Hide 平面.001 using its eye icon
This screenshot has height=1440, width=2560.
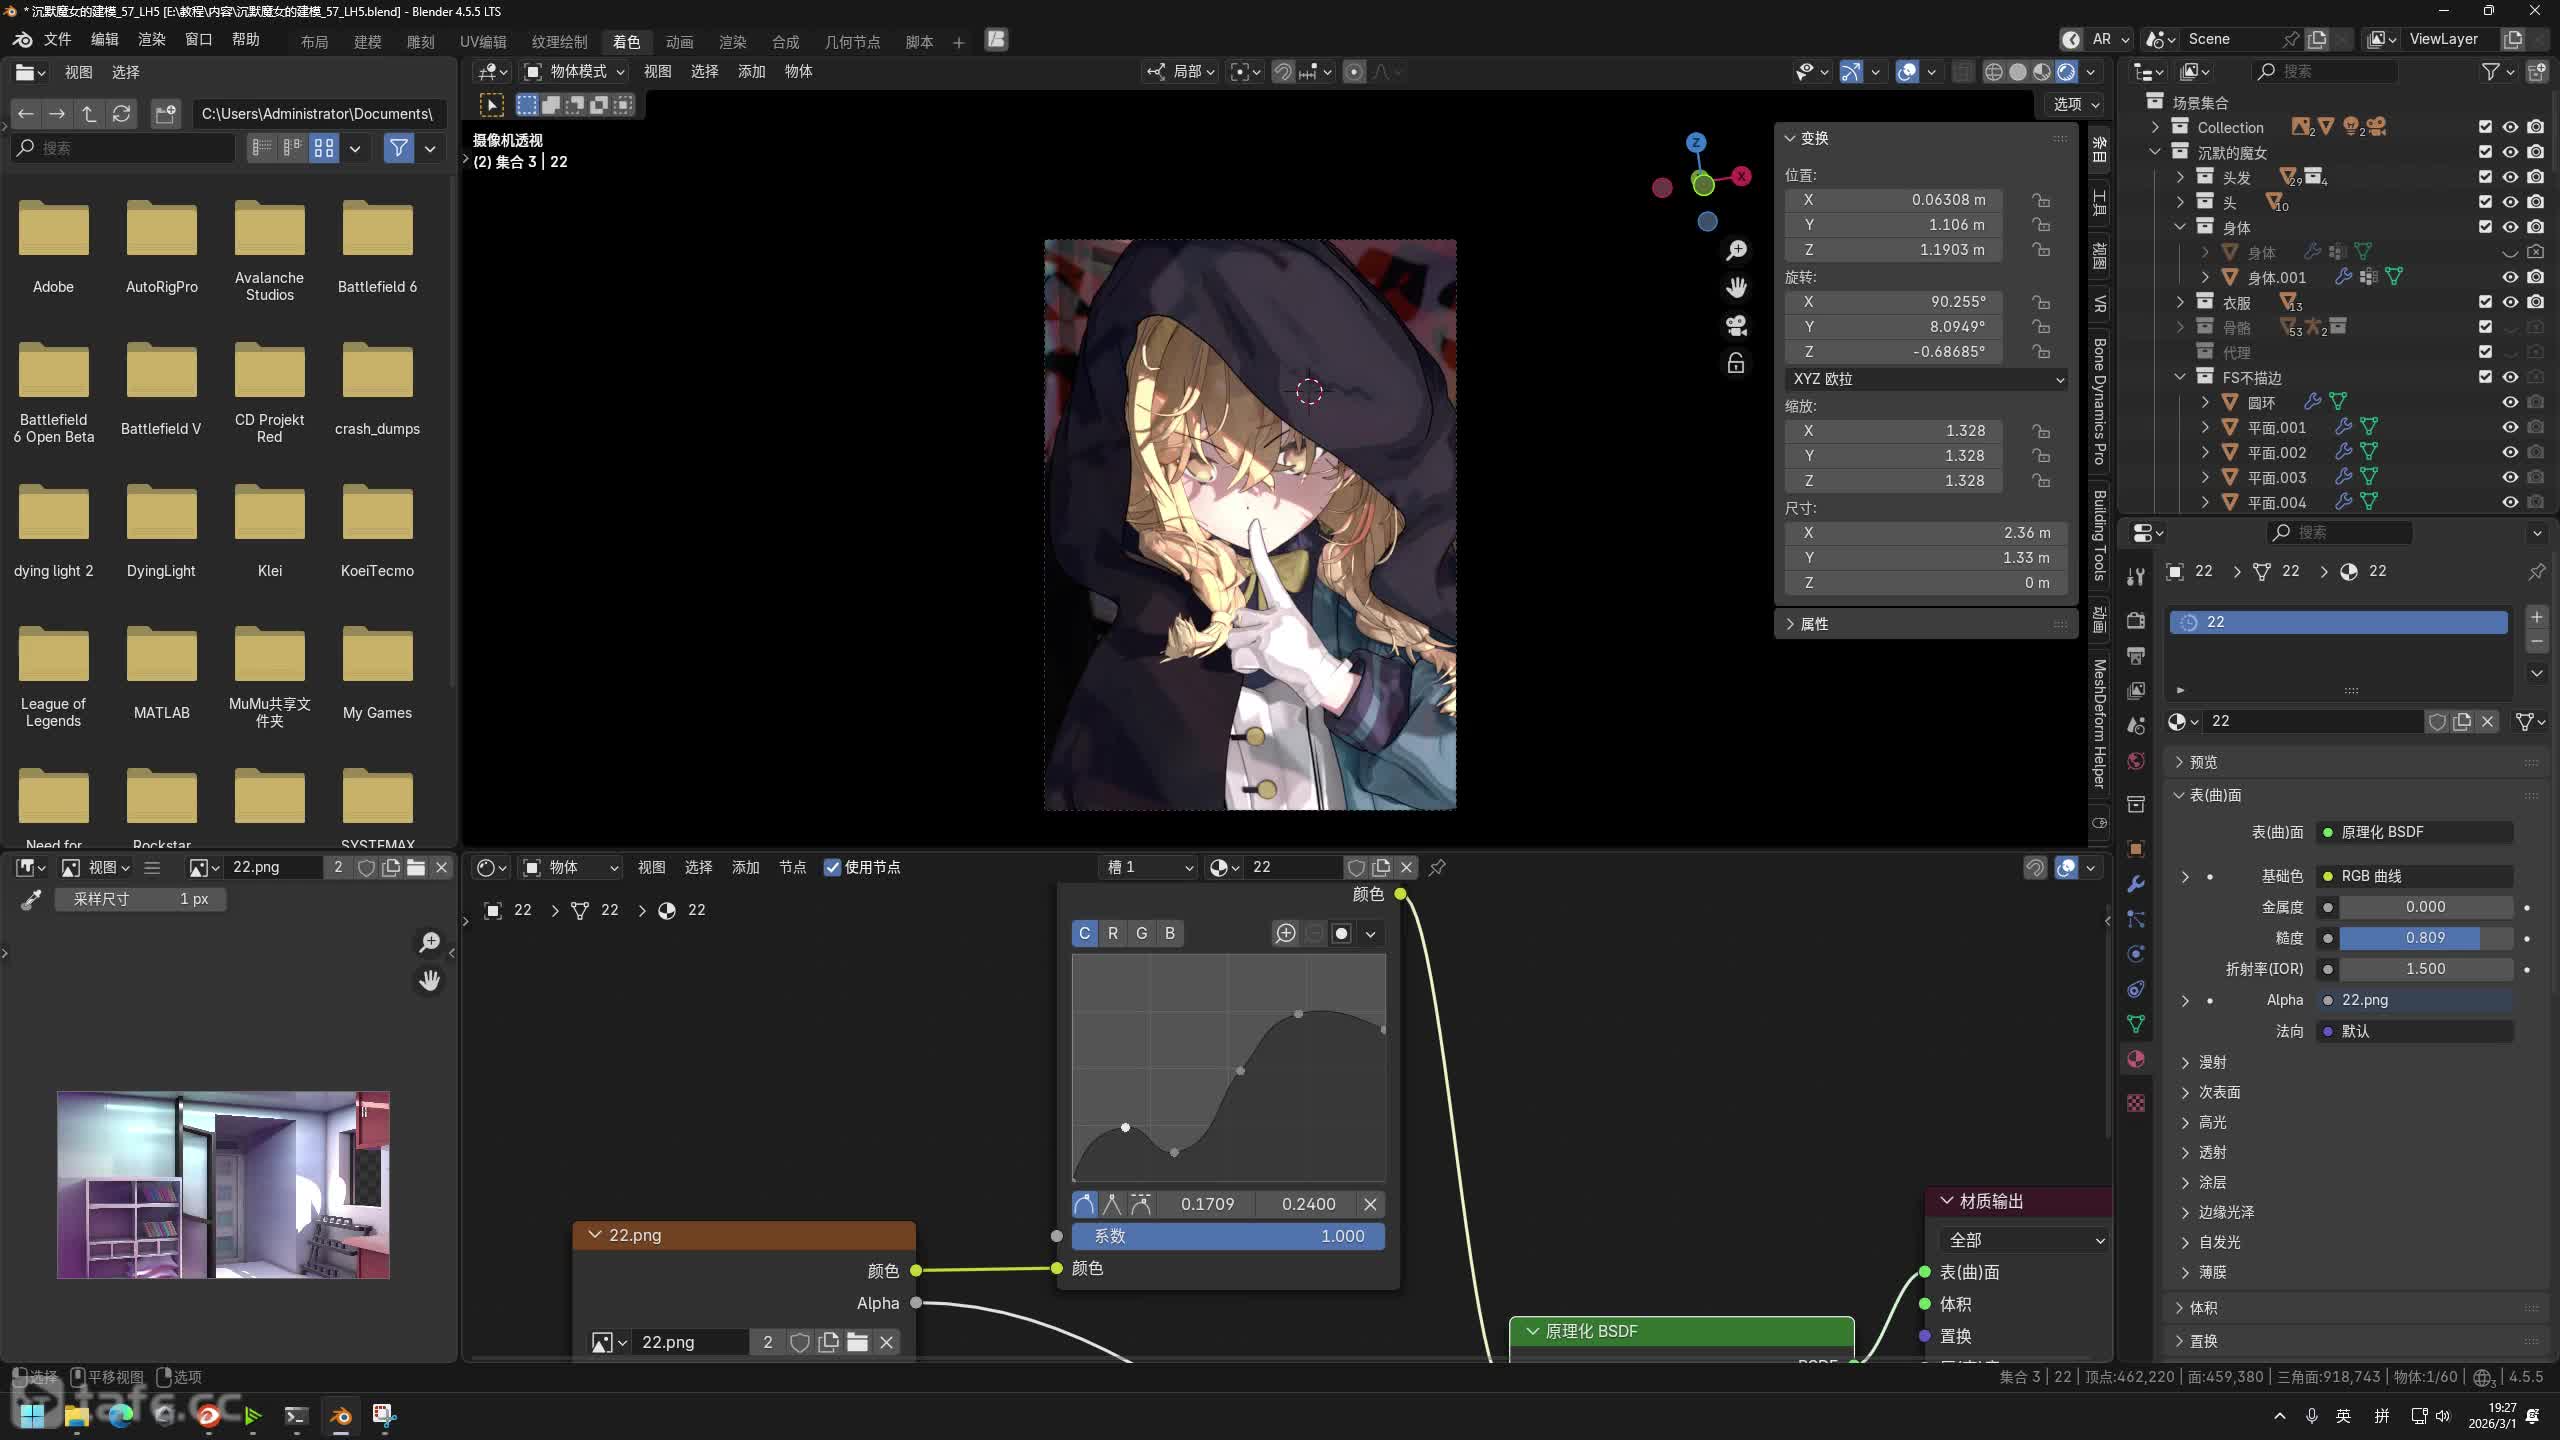tap(2509, 427)
